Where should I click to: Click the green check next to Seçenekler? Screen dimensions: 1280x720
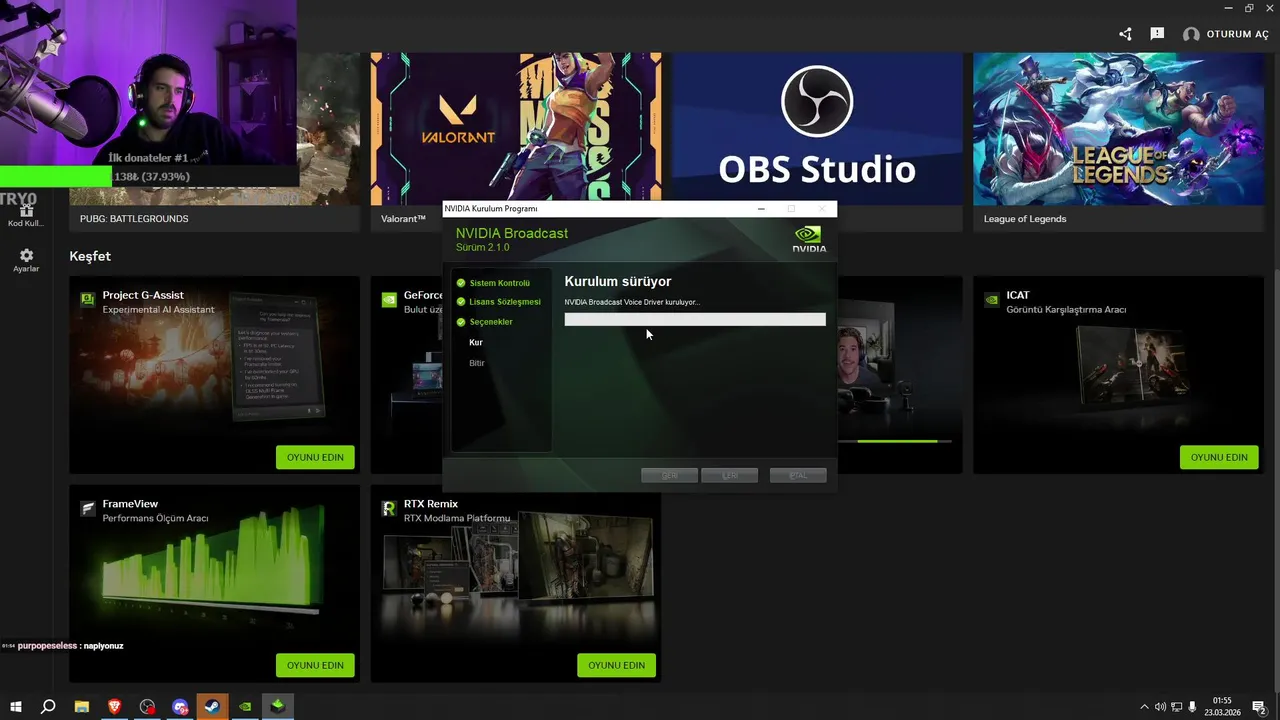[x=461, y=322]
